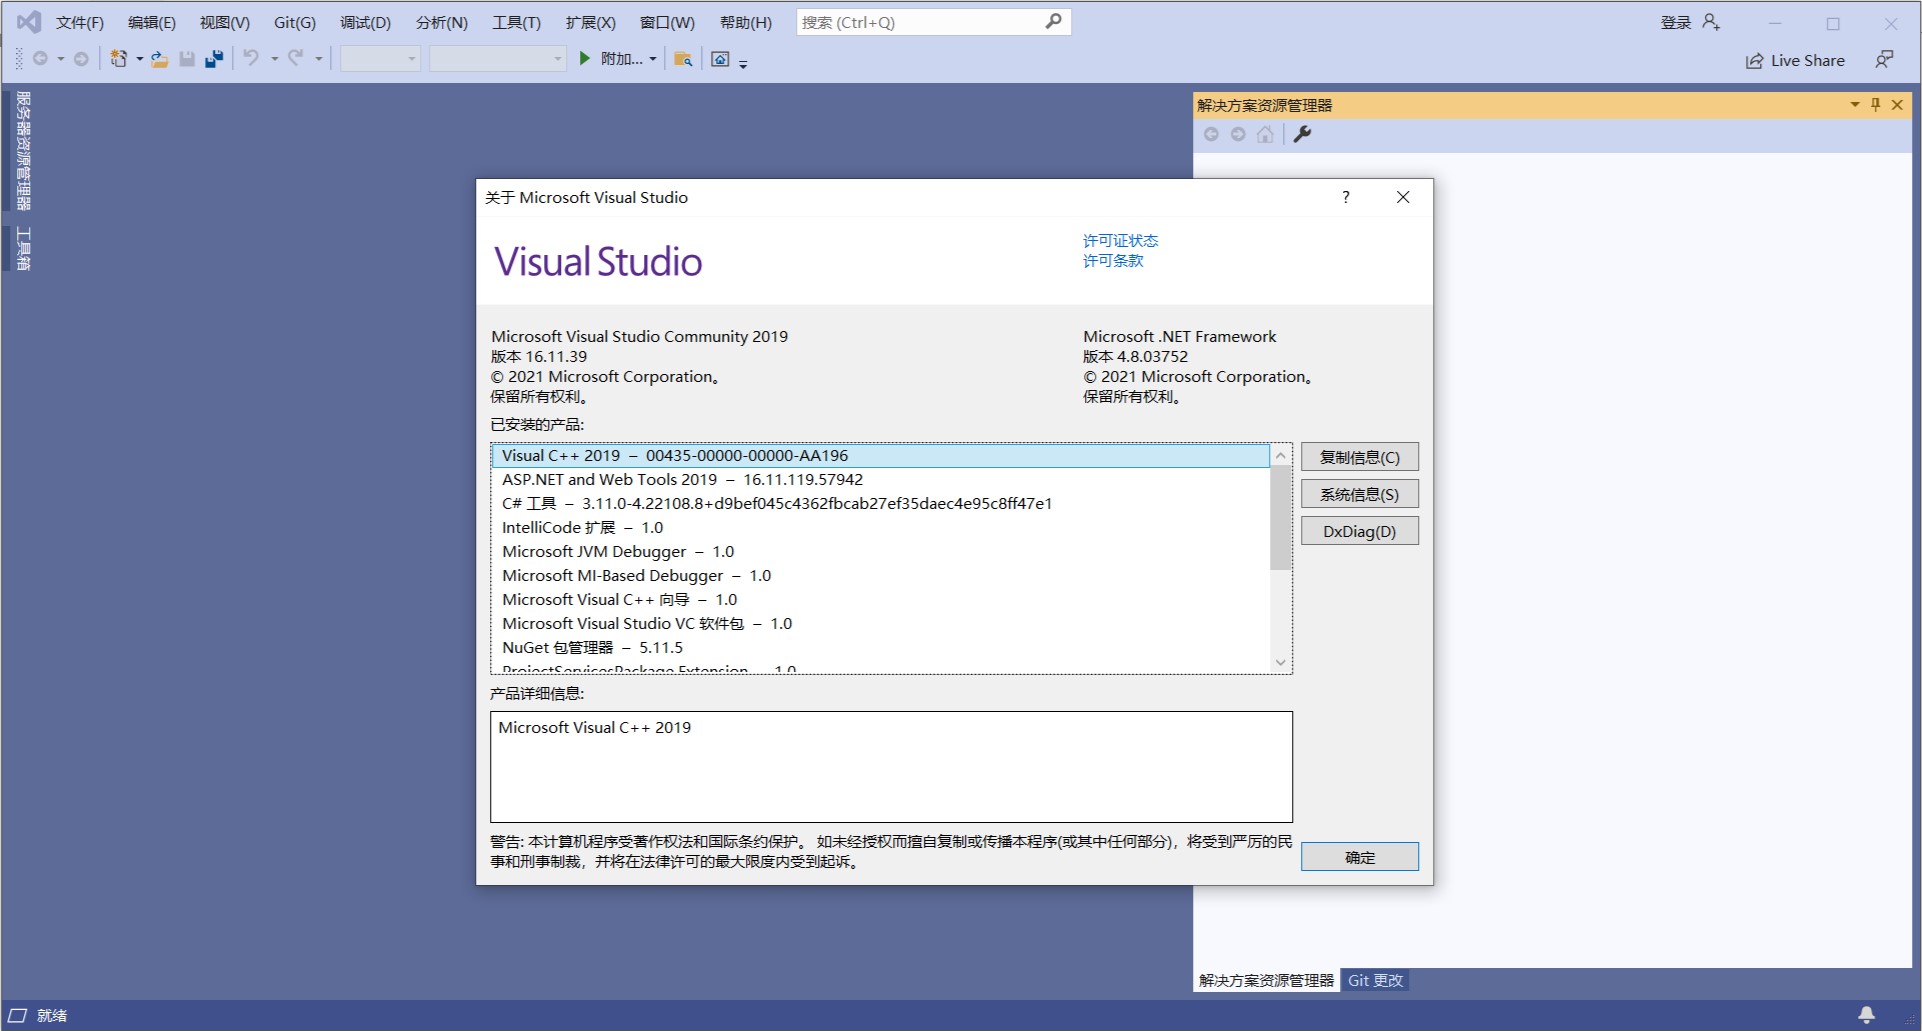This screenshot has width=1922, height=1031.
Task: Open the solution configuration combo box
Action: [380, 59]
